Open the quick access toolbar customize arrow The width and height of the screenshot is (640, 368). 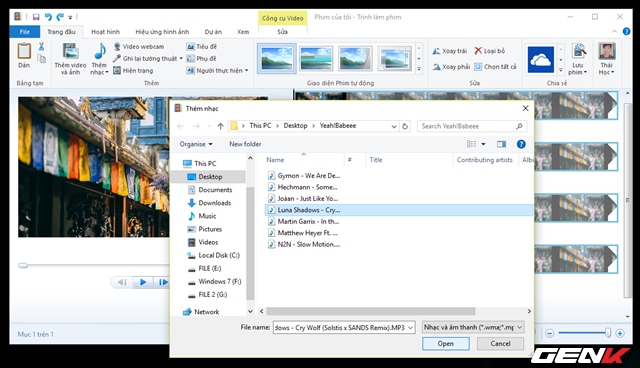(x=70, y=17)
